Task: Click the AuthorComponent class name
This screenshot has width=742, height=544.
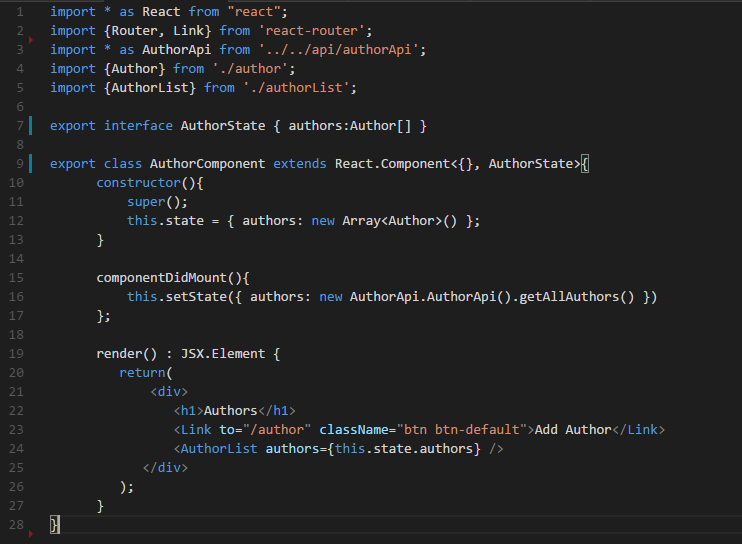Action: (x=207, y=164)
